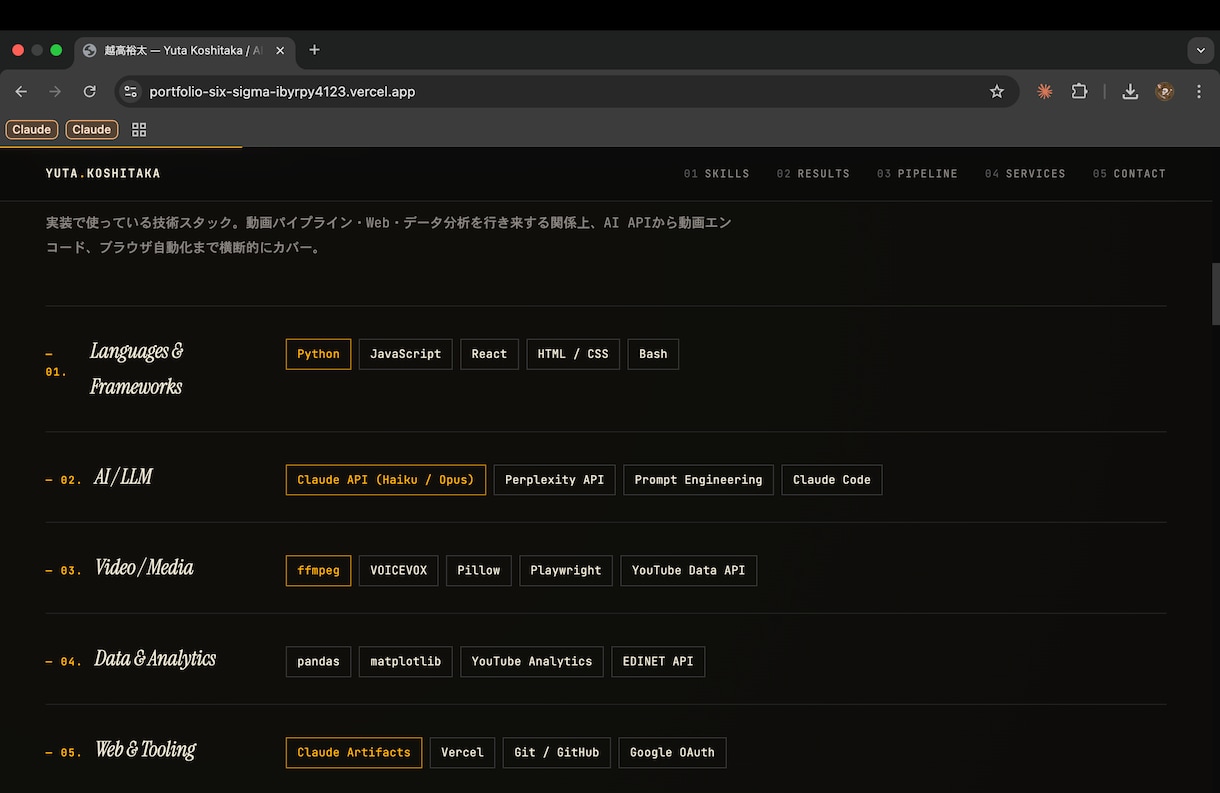Click the Claude API (Haiku / Opus) tag
Image resolution: width=1220 pixels, height=793 pixels.
point(386,480)
